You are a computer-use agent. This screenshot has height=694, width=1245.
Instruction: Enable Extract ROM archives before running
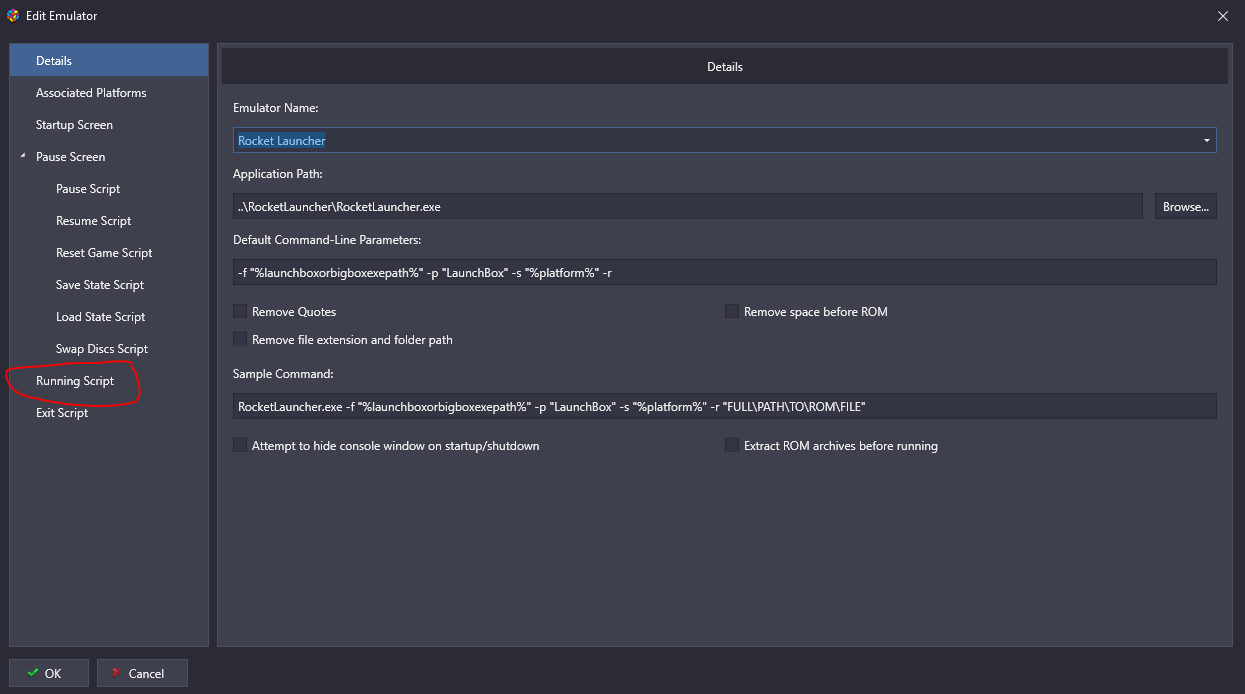(732, 445)
